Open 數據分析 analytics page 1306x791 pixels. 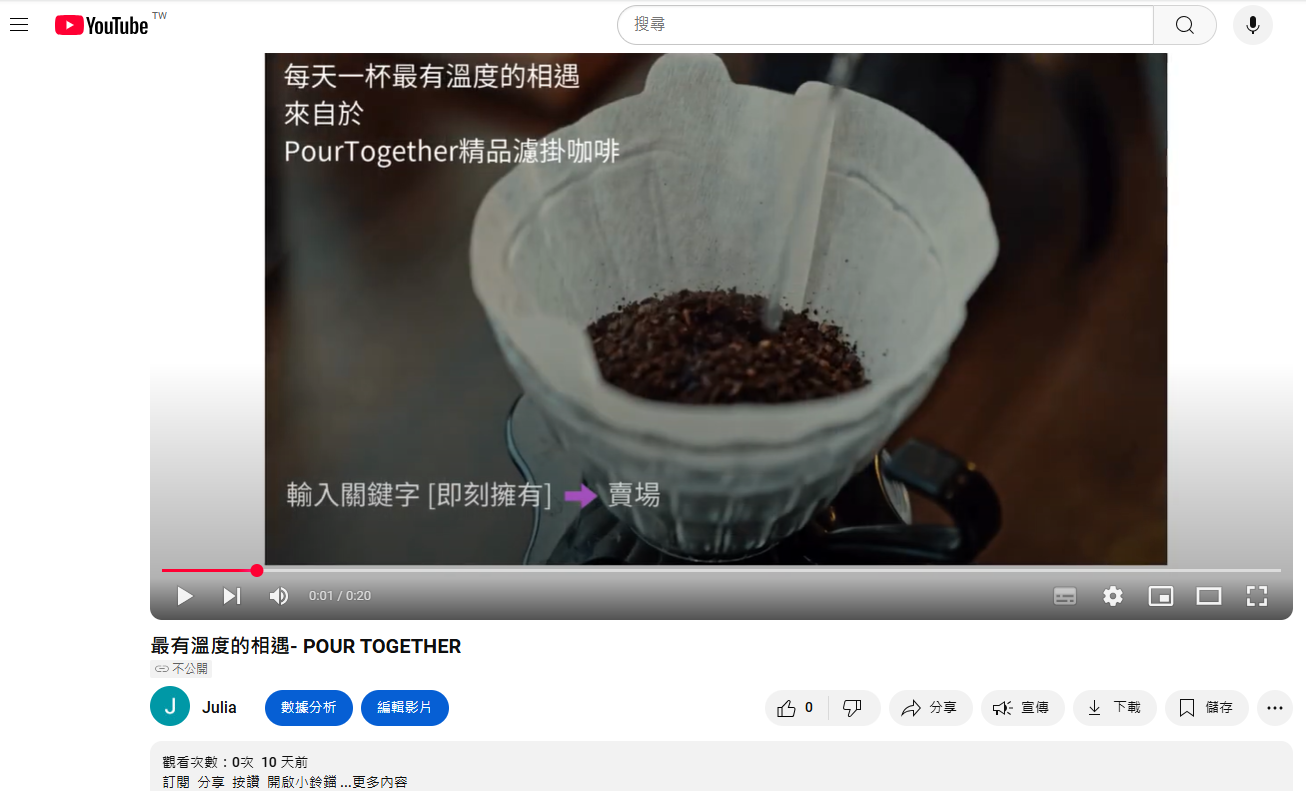pos(309,708)
